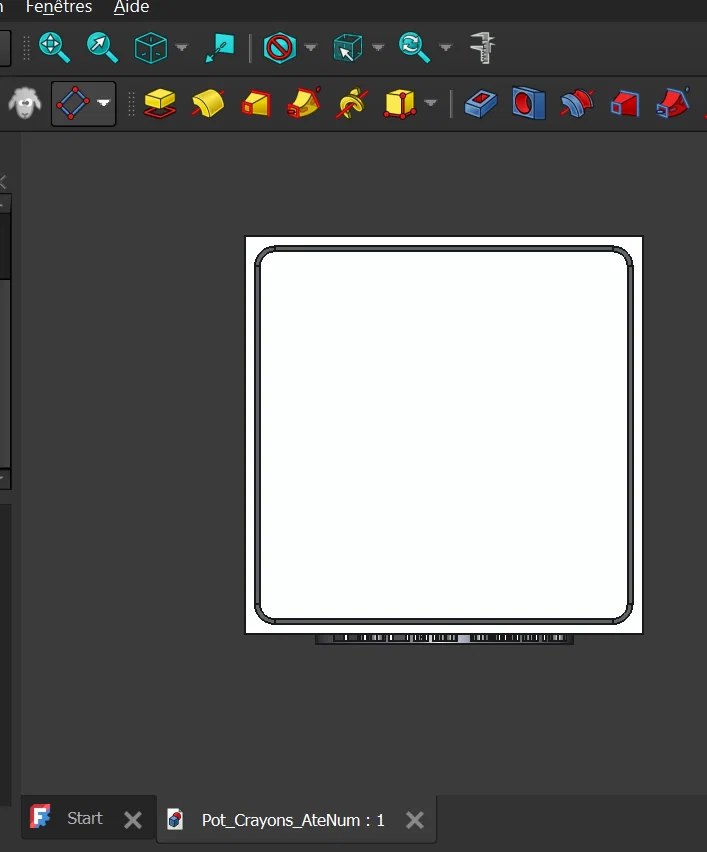Viewport: 707px width, 852px height.
Task: Select the Additive Pipe tool
Action: 304,103
